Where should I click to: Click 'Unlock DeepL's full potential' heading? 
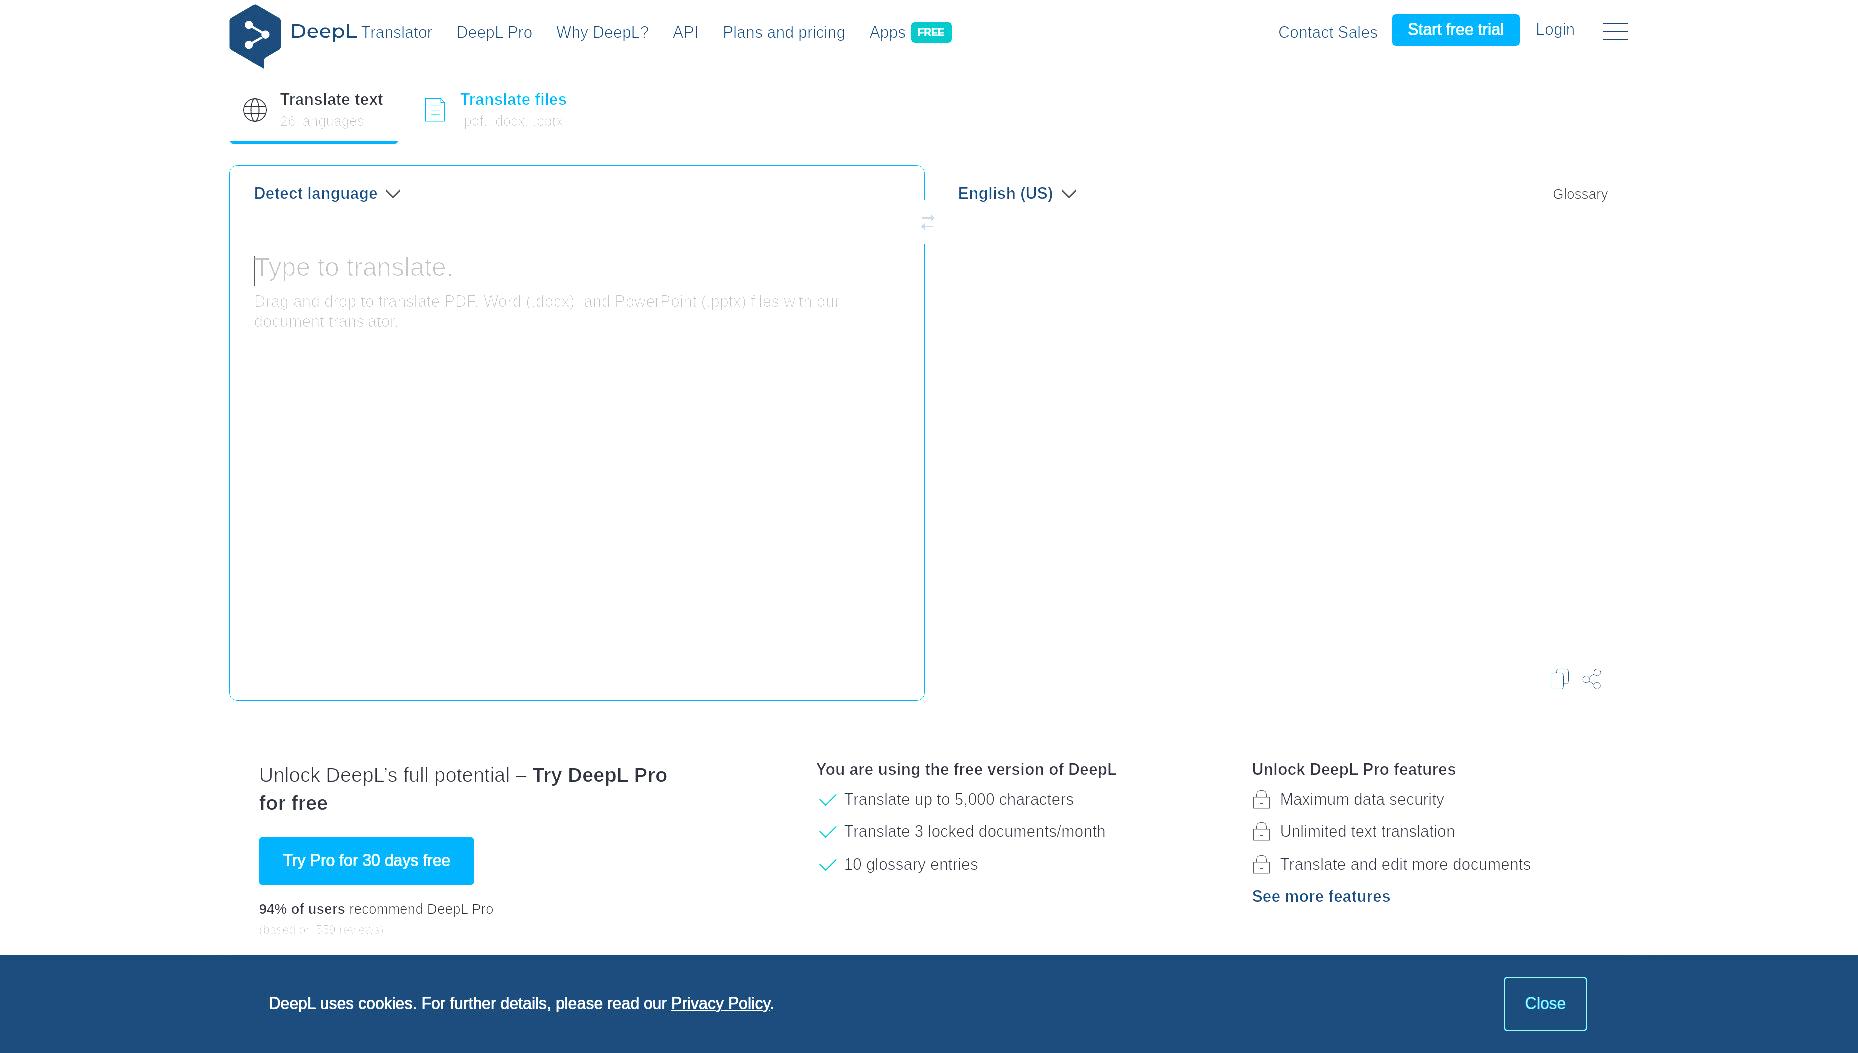click(x=463, y=789)
